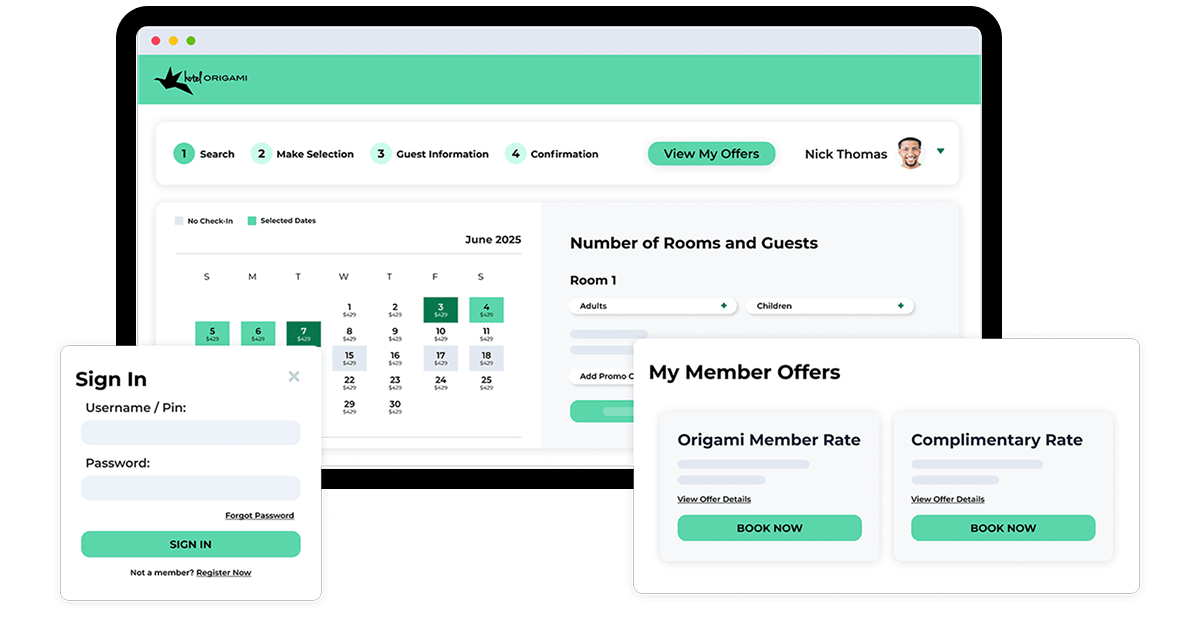
Task: Go to step 3 Guest Information
Action: coord(430,154)
